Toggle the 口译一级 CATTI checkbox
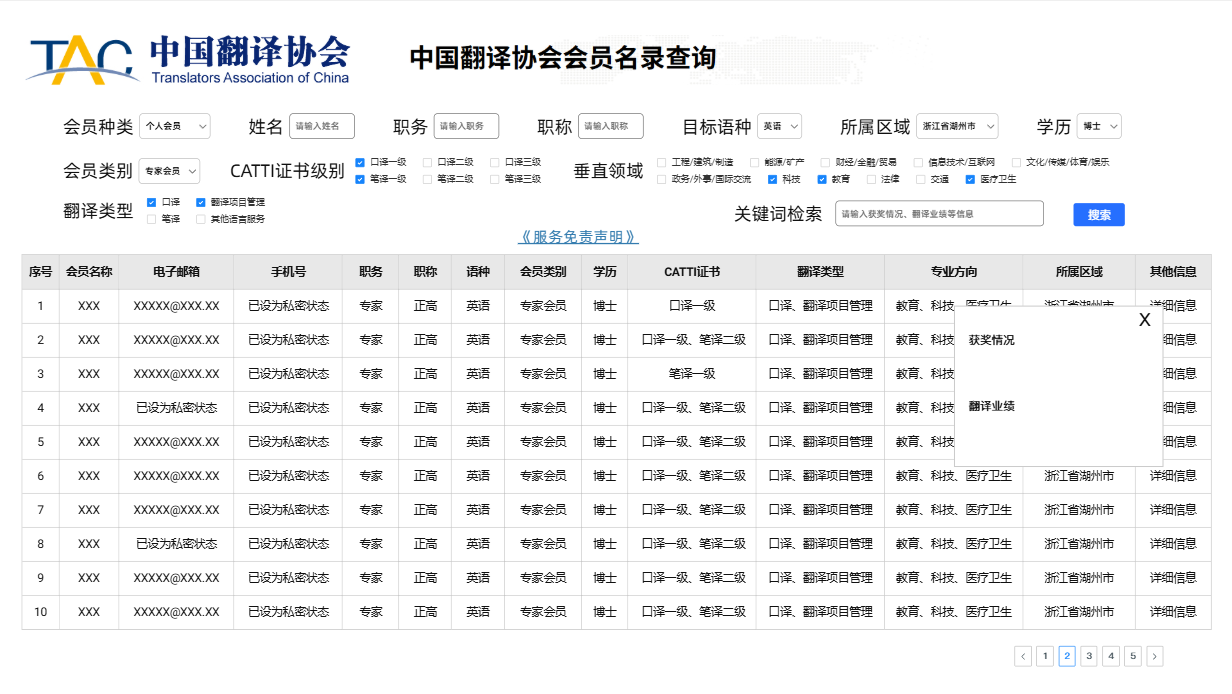 (360, 162)
